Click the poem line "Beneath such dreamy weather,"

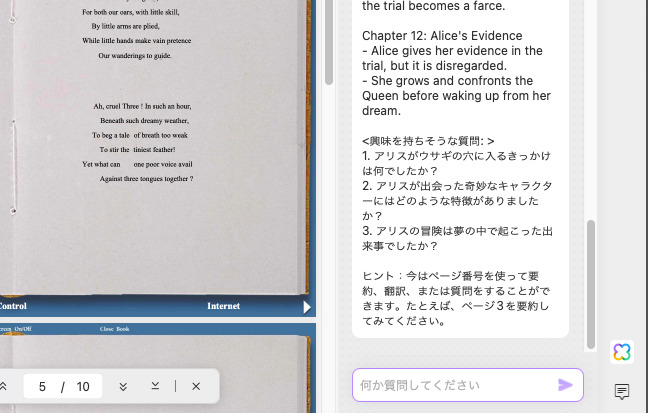144,121
